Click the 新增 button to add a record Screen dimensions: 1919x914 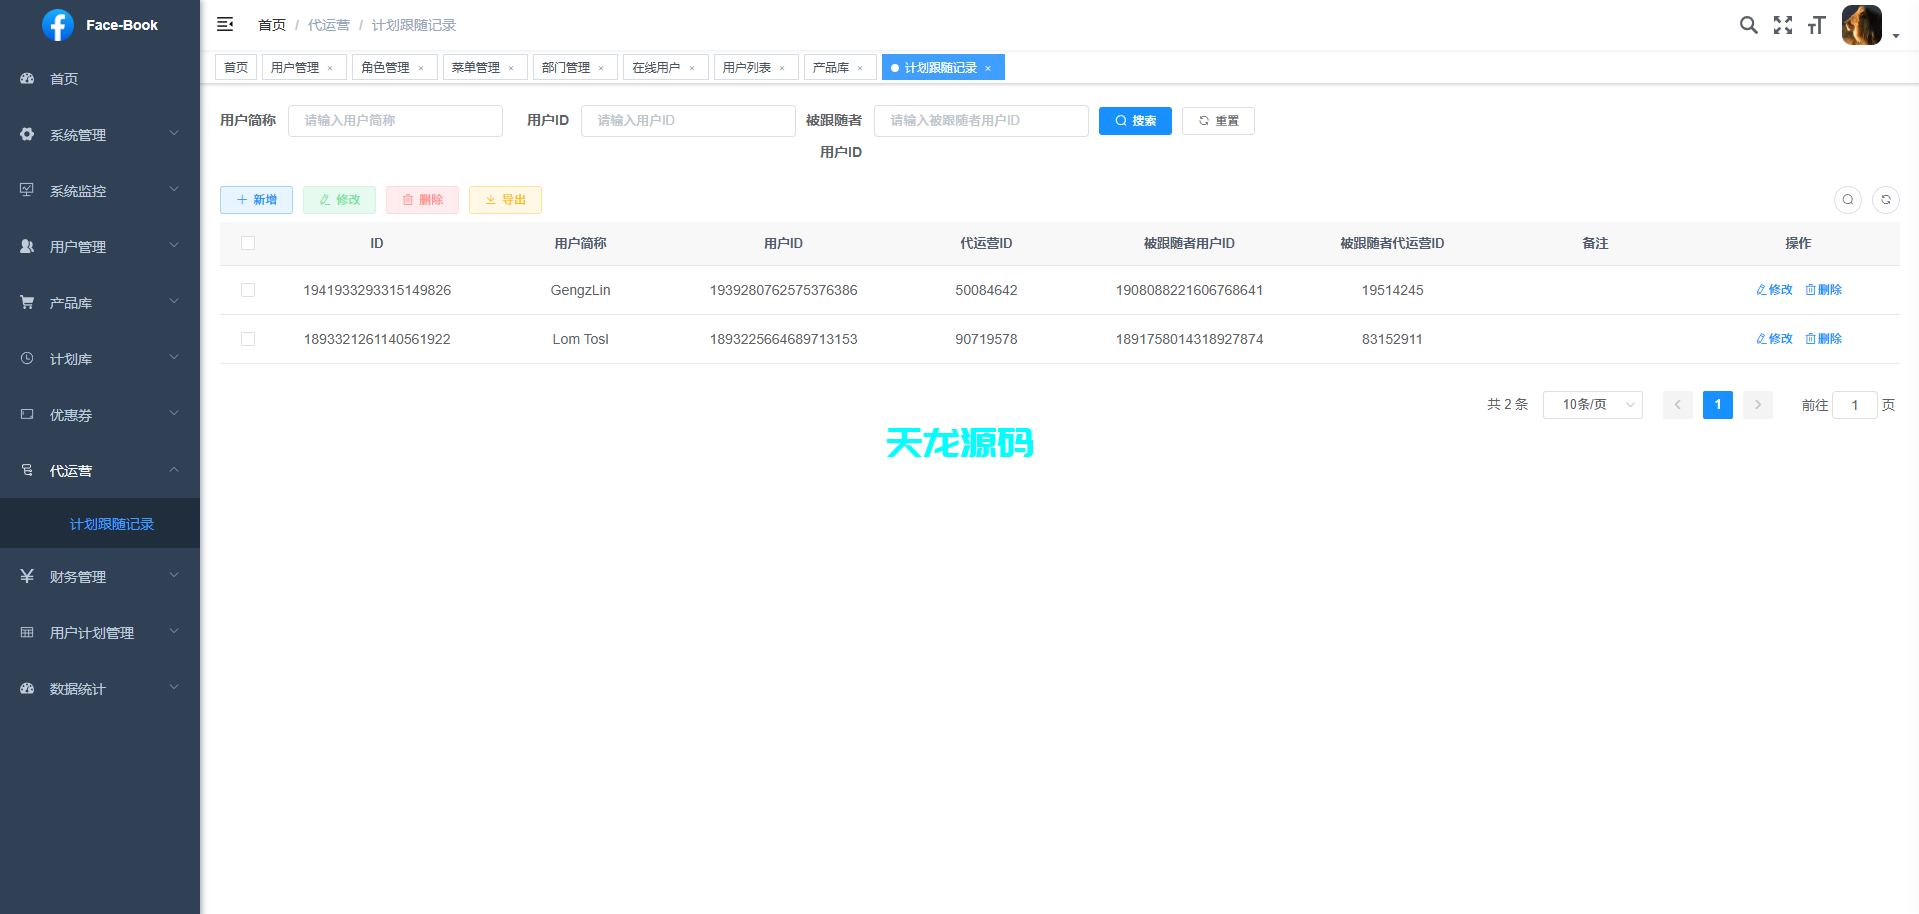pyautogui.click(x=256, y=199)
